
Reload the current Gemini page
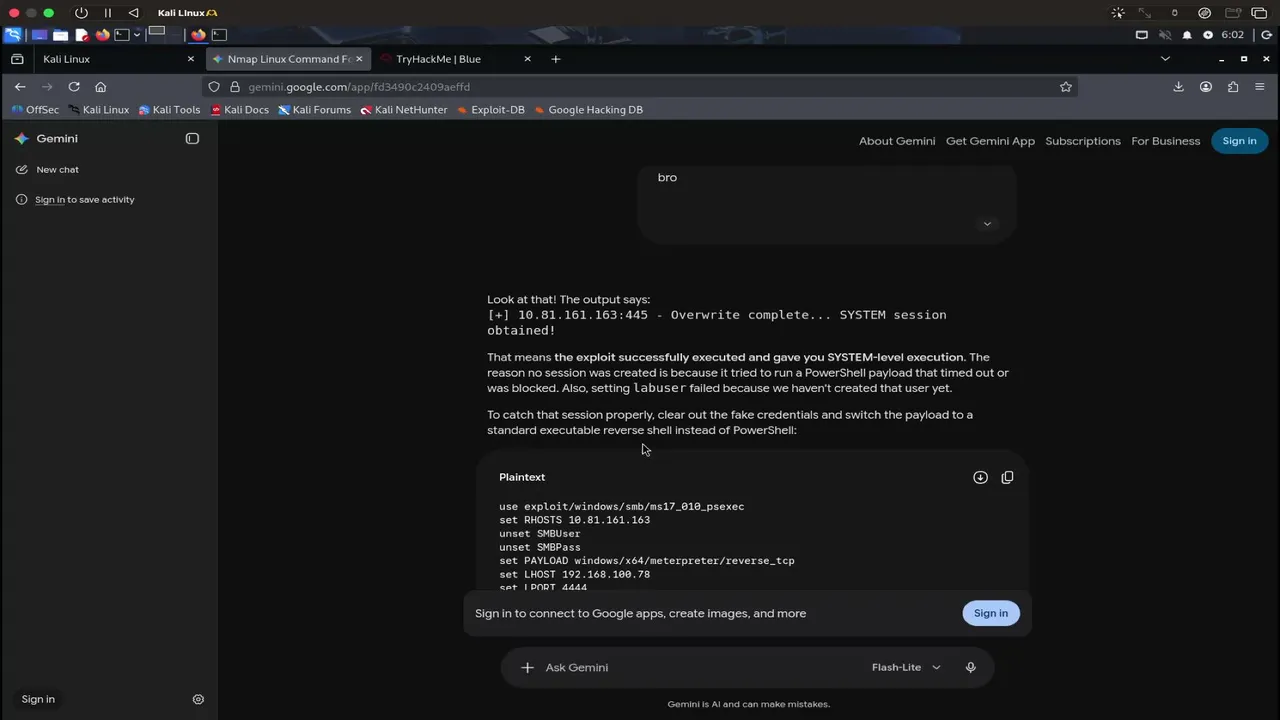coord(74,87)
